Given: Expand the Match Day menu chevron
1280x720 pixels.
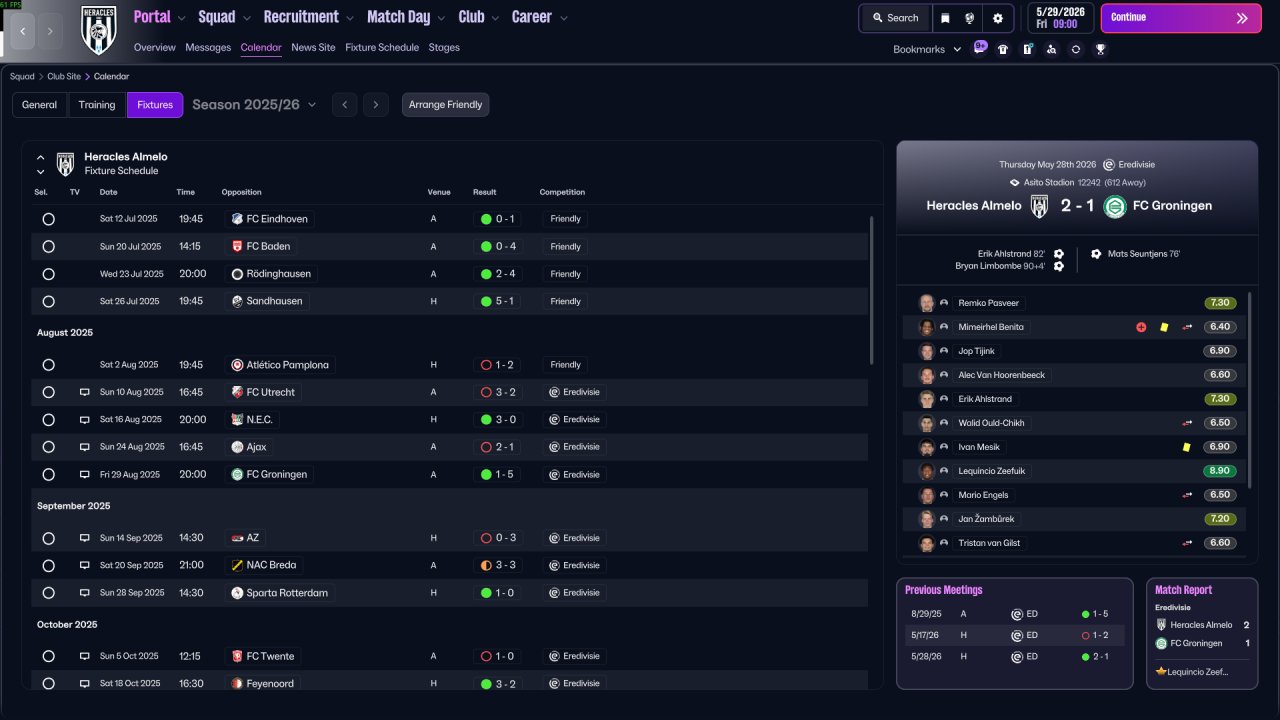Looking at the screenshot, I should pos(440,18).
